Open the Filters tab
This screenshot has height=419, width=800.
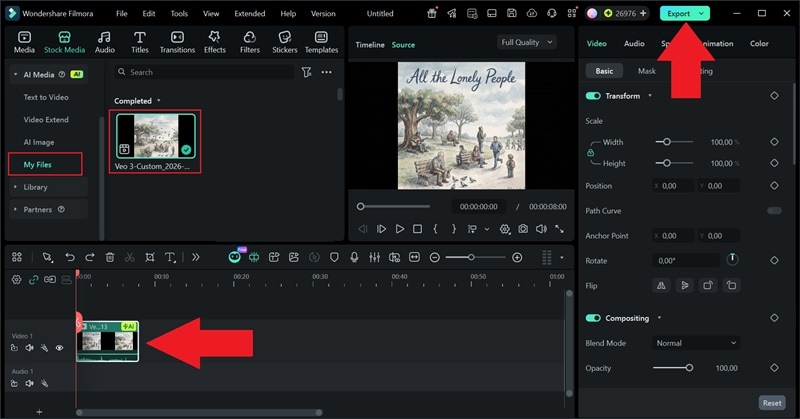pos(249,42)
